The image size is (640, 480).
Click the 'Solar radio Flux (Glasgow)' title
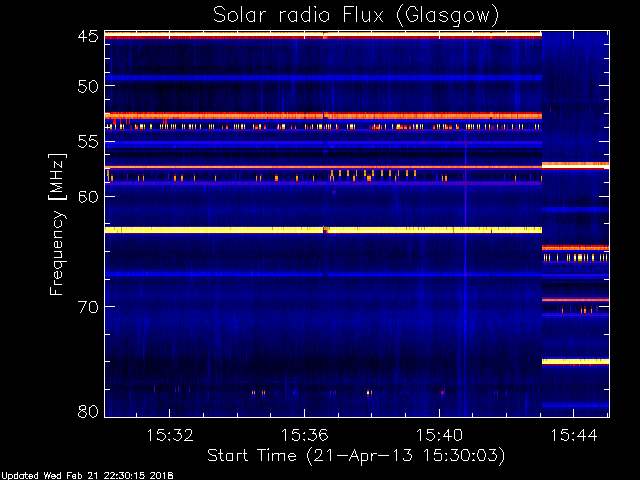coord(356,16)
